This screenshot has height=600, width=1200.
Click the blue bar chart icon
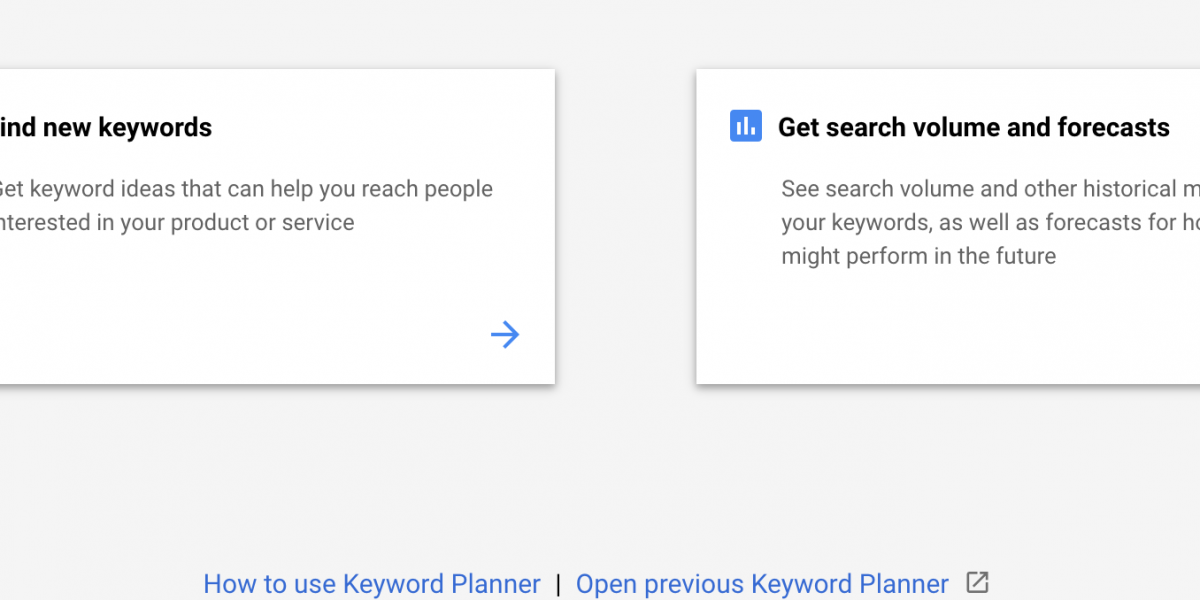pos(746,126)
